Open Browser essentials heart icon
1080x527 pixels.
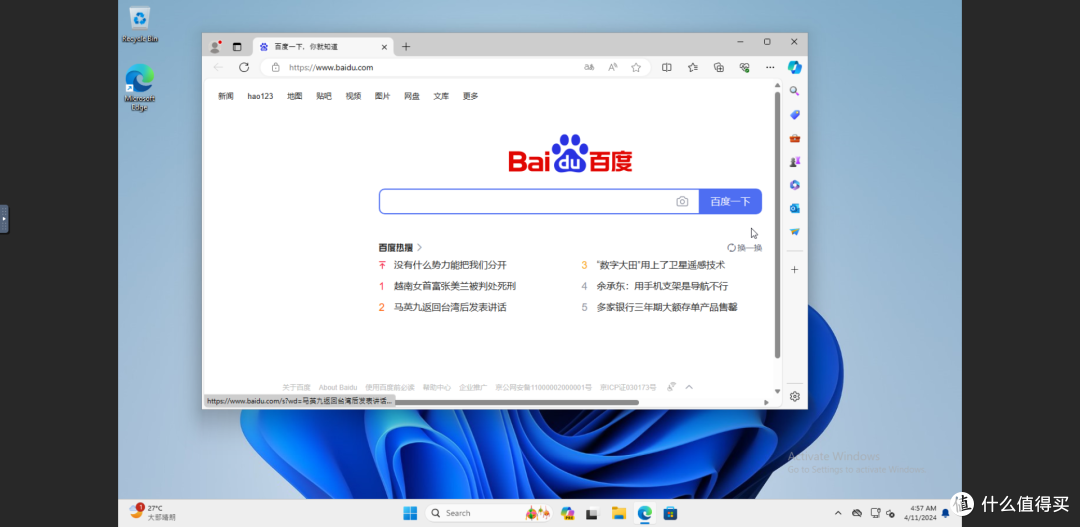tap(744, 68)
